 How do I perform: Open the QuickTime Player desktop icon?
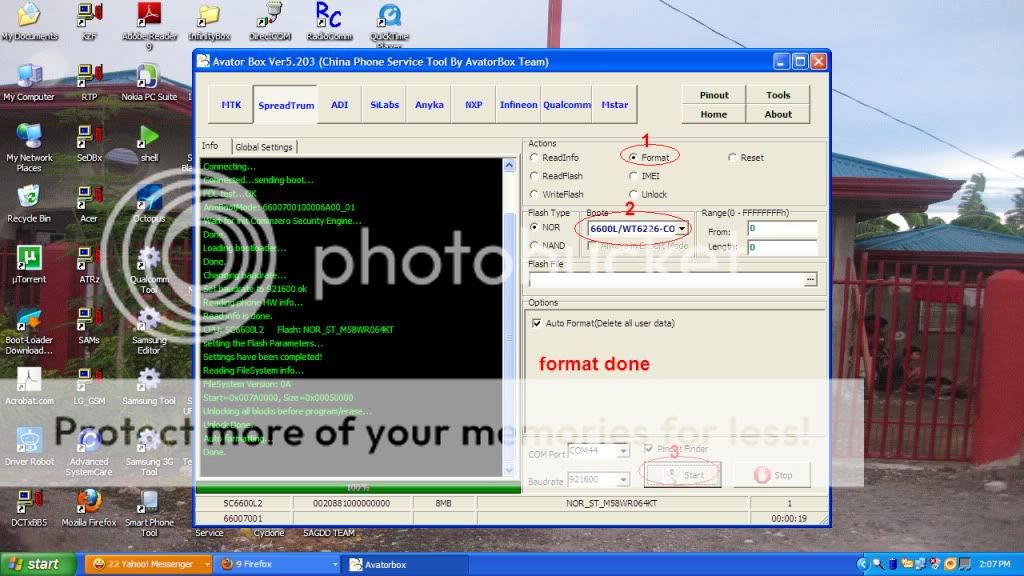(389, 17)
